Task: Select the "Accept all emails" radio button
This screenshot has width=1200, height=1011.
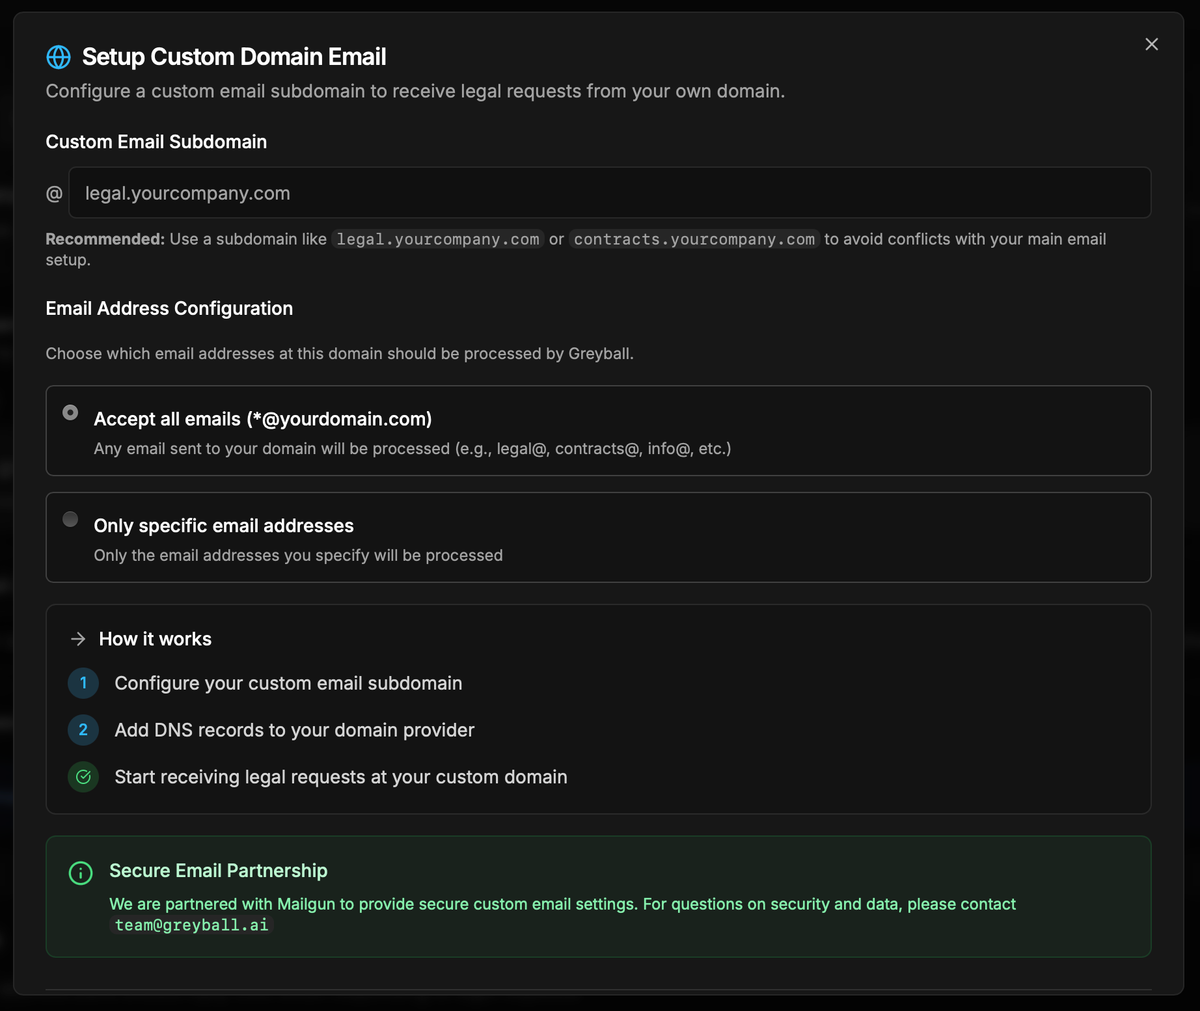Action: pyautogui.click(x=70, y=412)
